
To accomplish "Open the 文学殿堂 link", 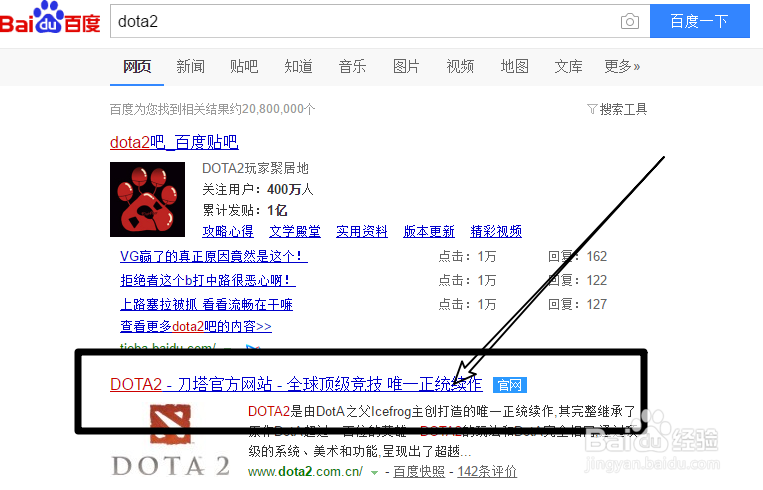I will click(295, 231).
